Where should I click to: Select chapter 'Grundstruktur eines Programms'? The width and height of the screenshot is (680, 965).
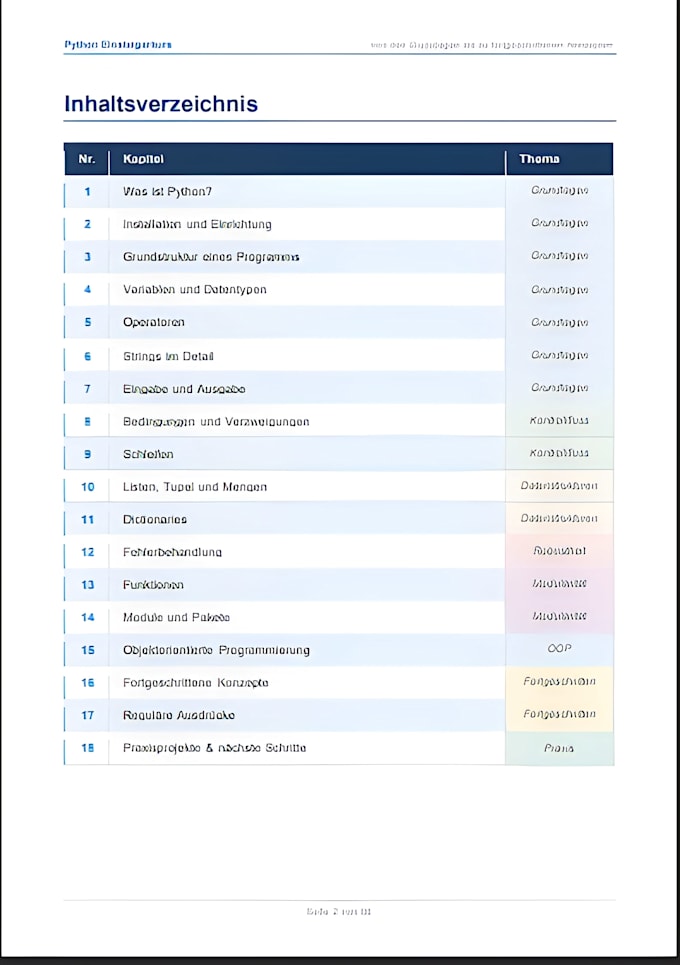(x=211, y=257)
